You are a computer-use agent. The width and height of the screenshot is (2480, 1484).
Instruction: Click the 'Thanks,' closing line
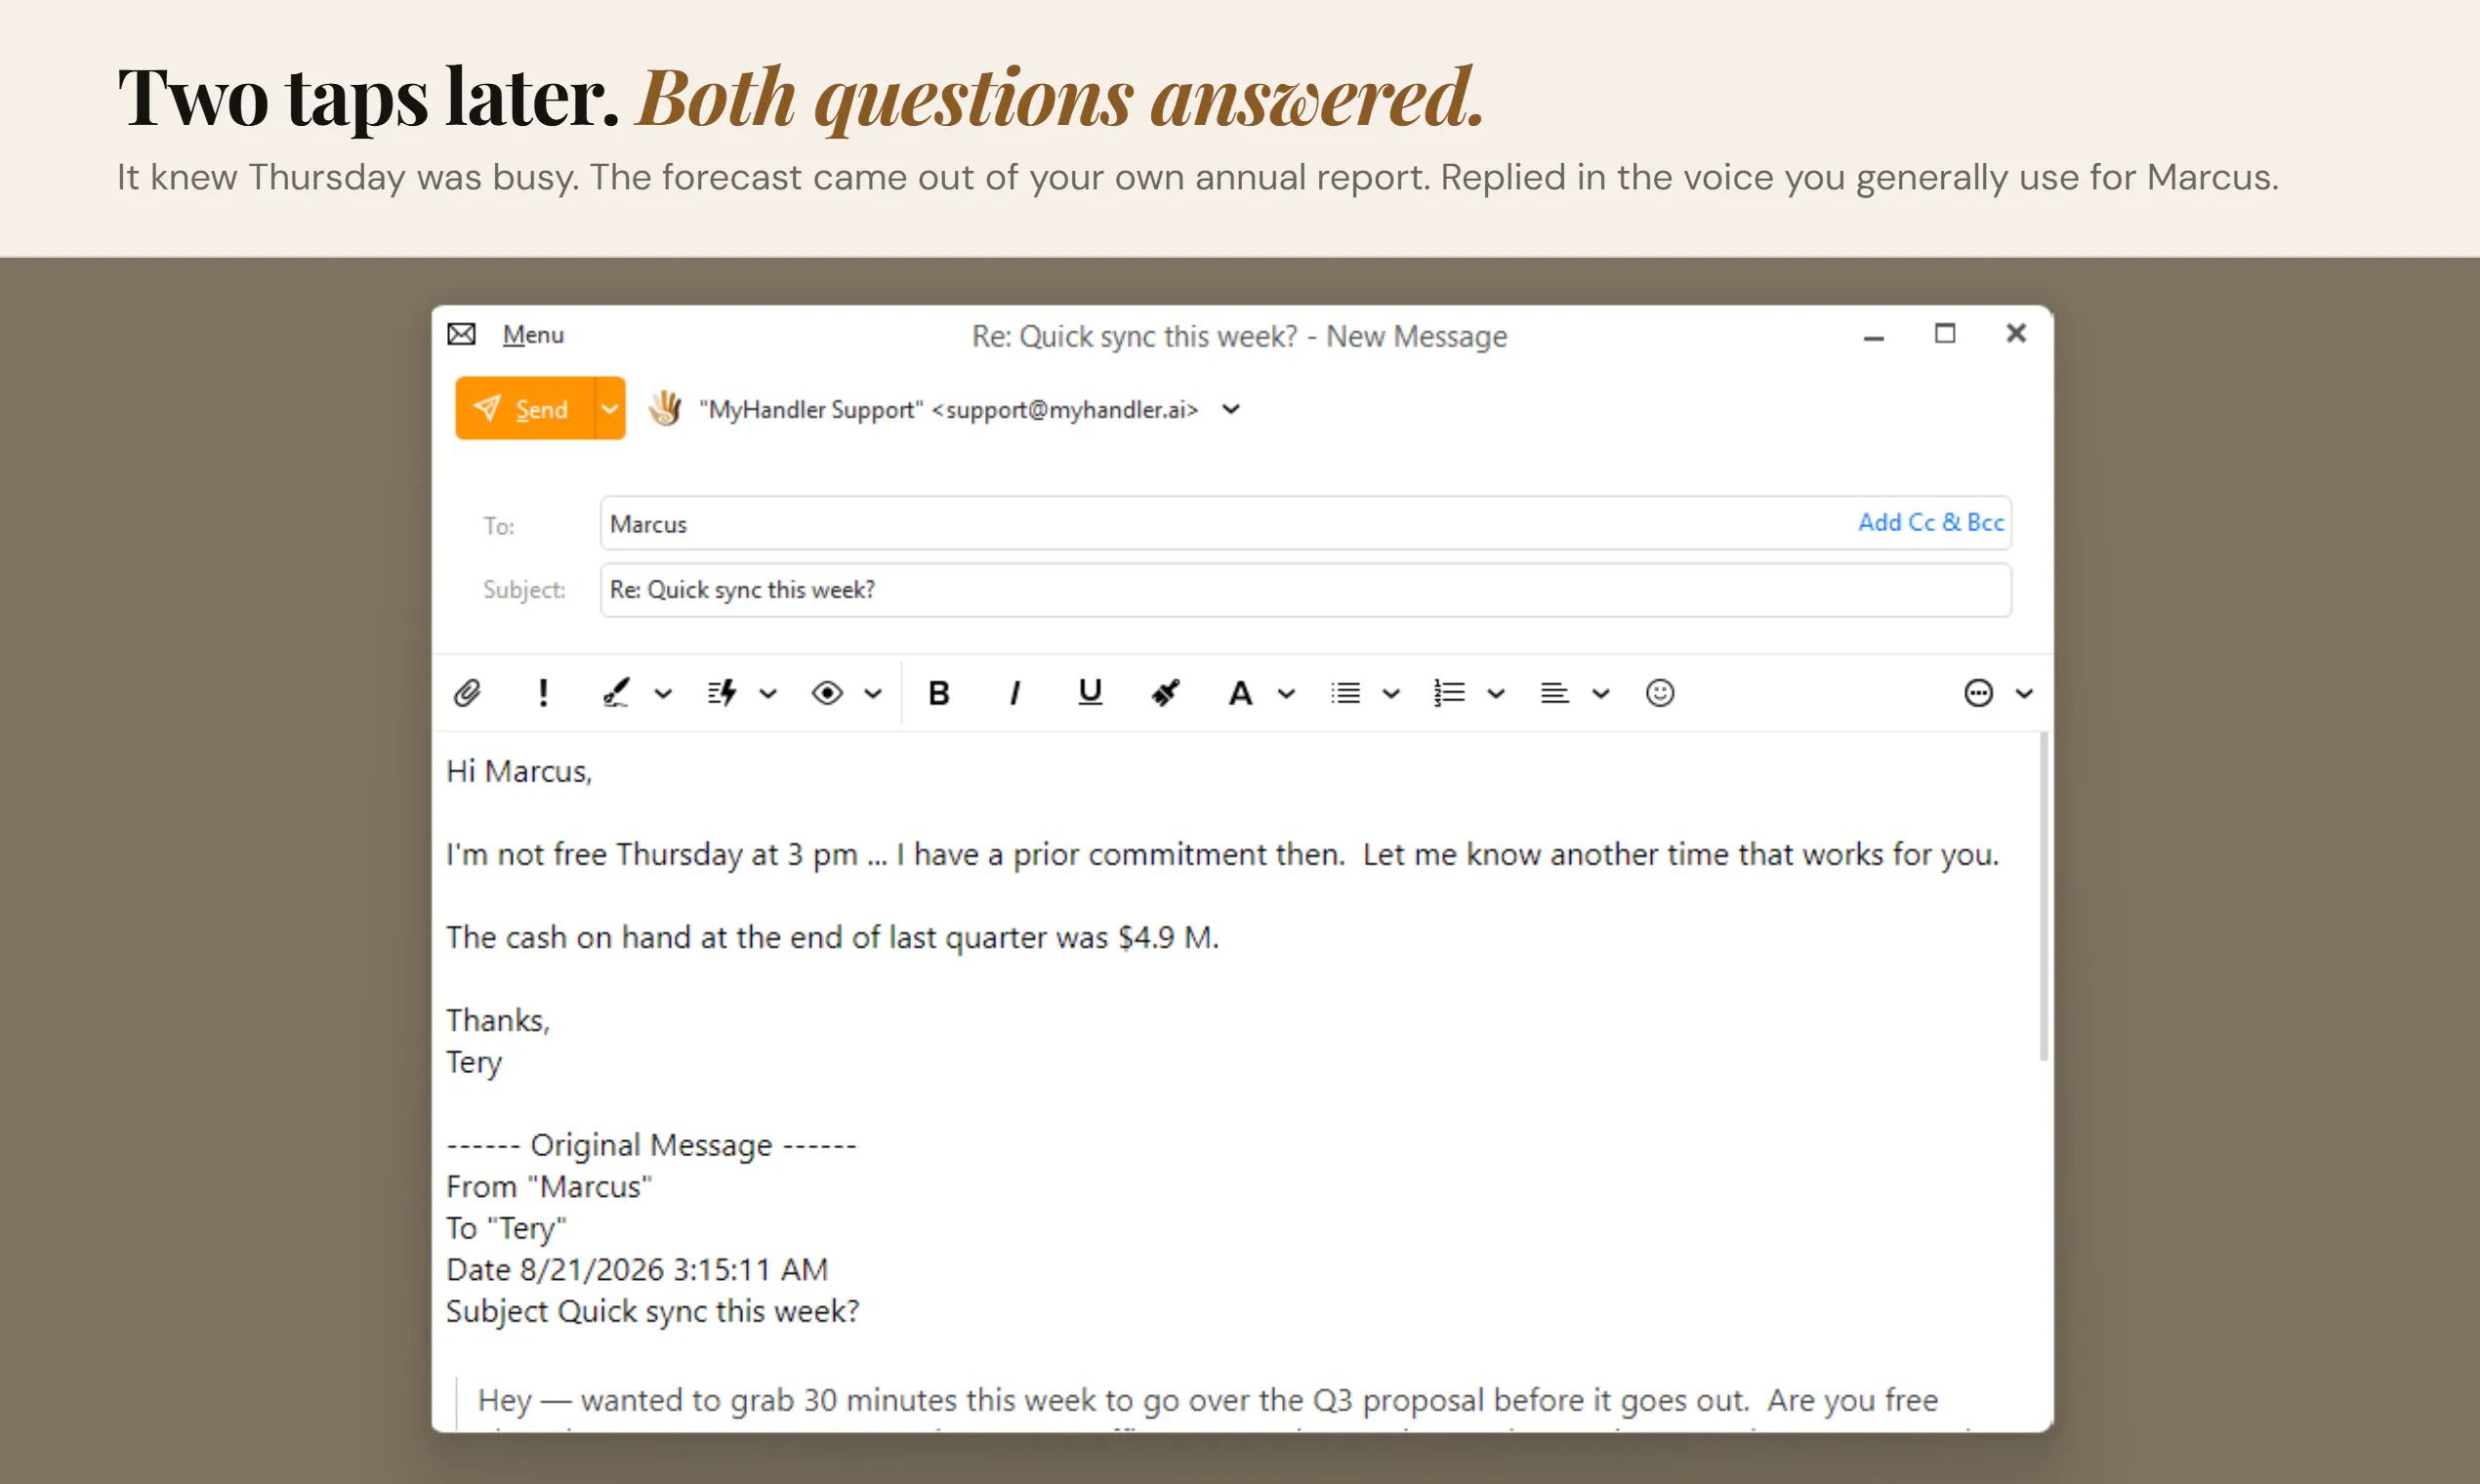click(498, 1020)
